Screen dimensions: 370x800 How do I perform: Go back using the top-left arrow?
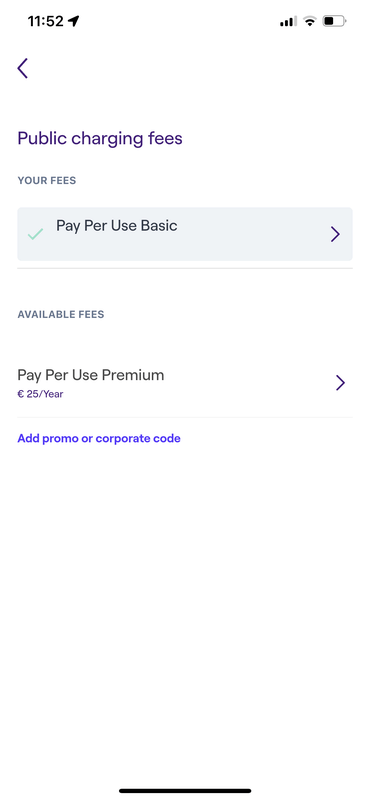pyautogui.click(x=22, y=68)
